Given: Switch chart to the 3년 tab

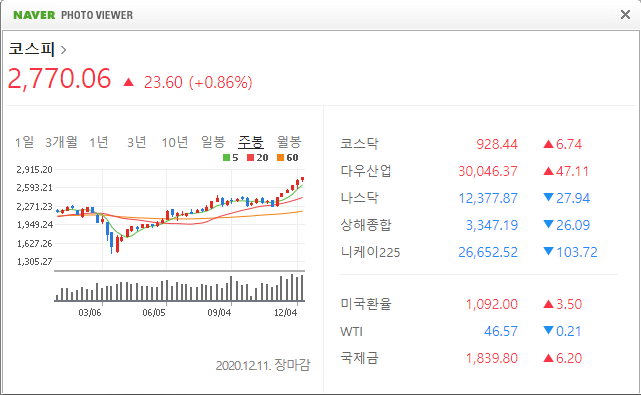Looking at the screenshot, I should (136, 142).
